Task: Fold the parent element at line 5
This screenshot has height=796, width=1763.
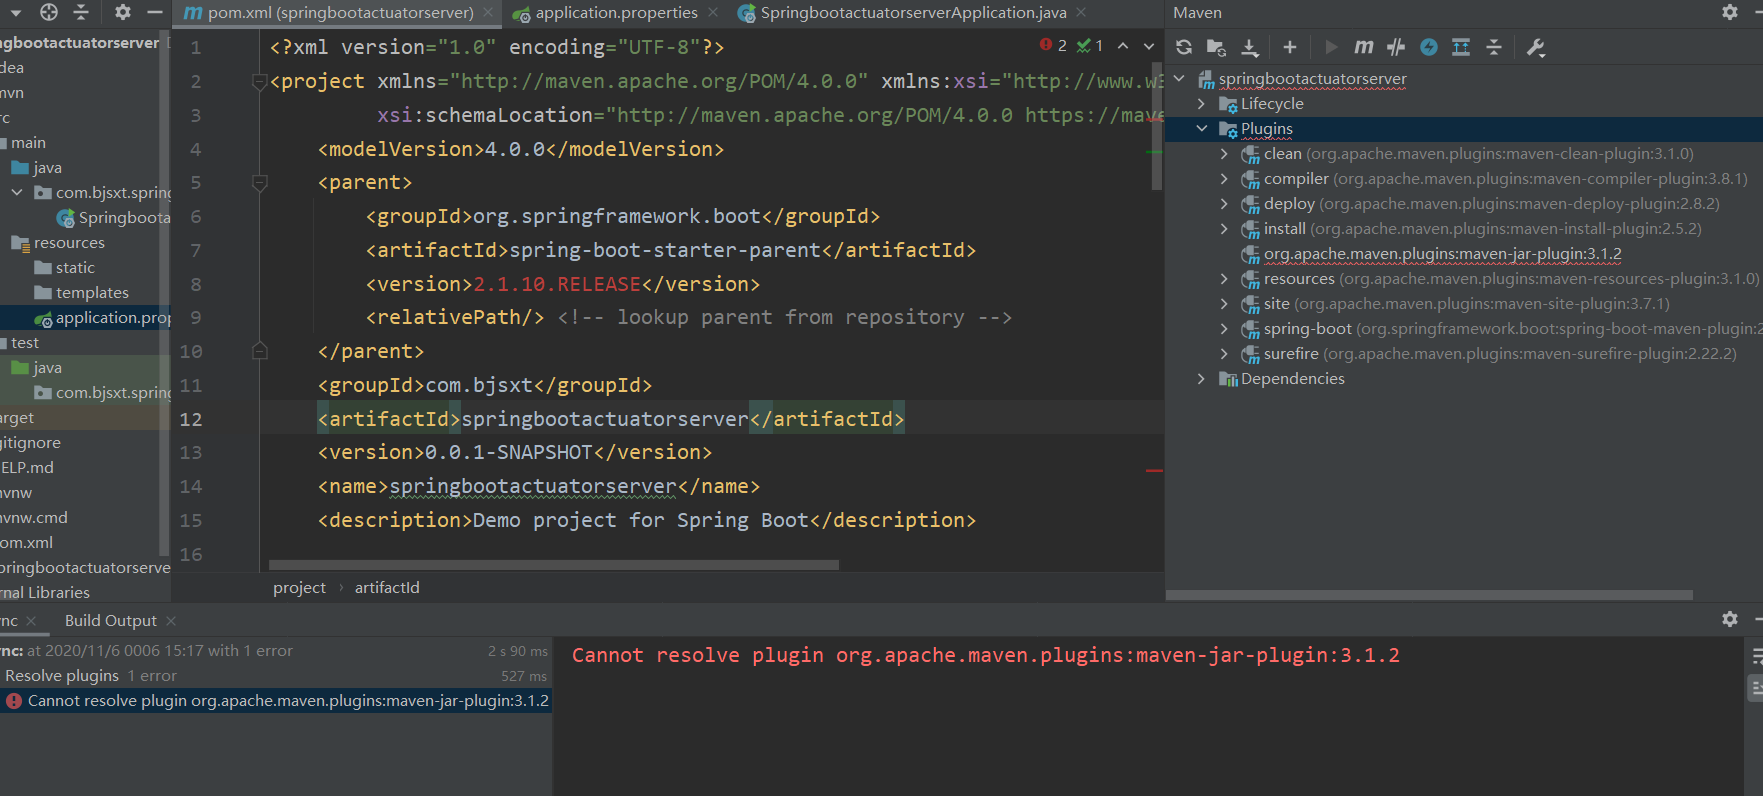Action: click(260, 183)
